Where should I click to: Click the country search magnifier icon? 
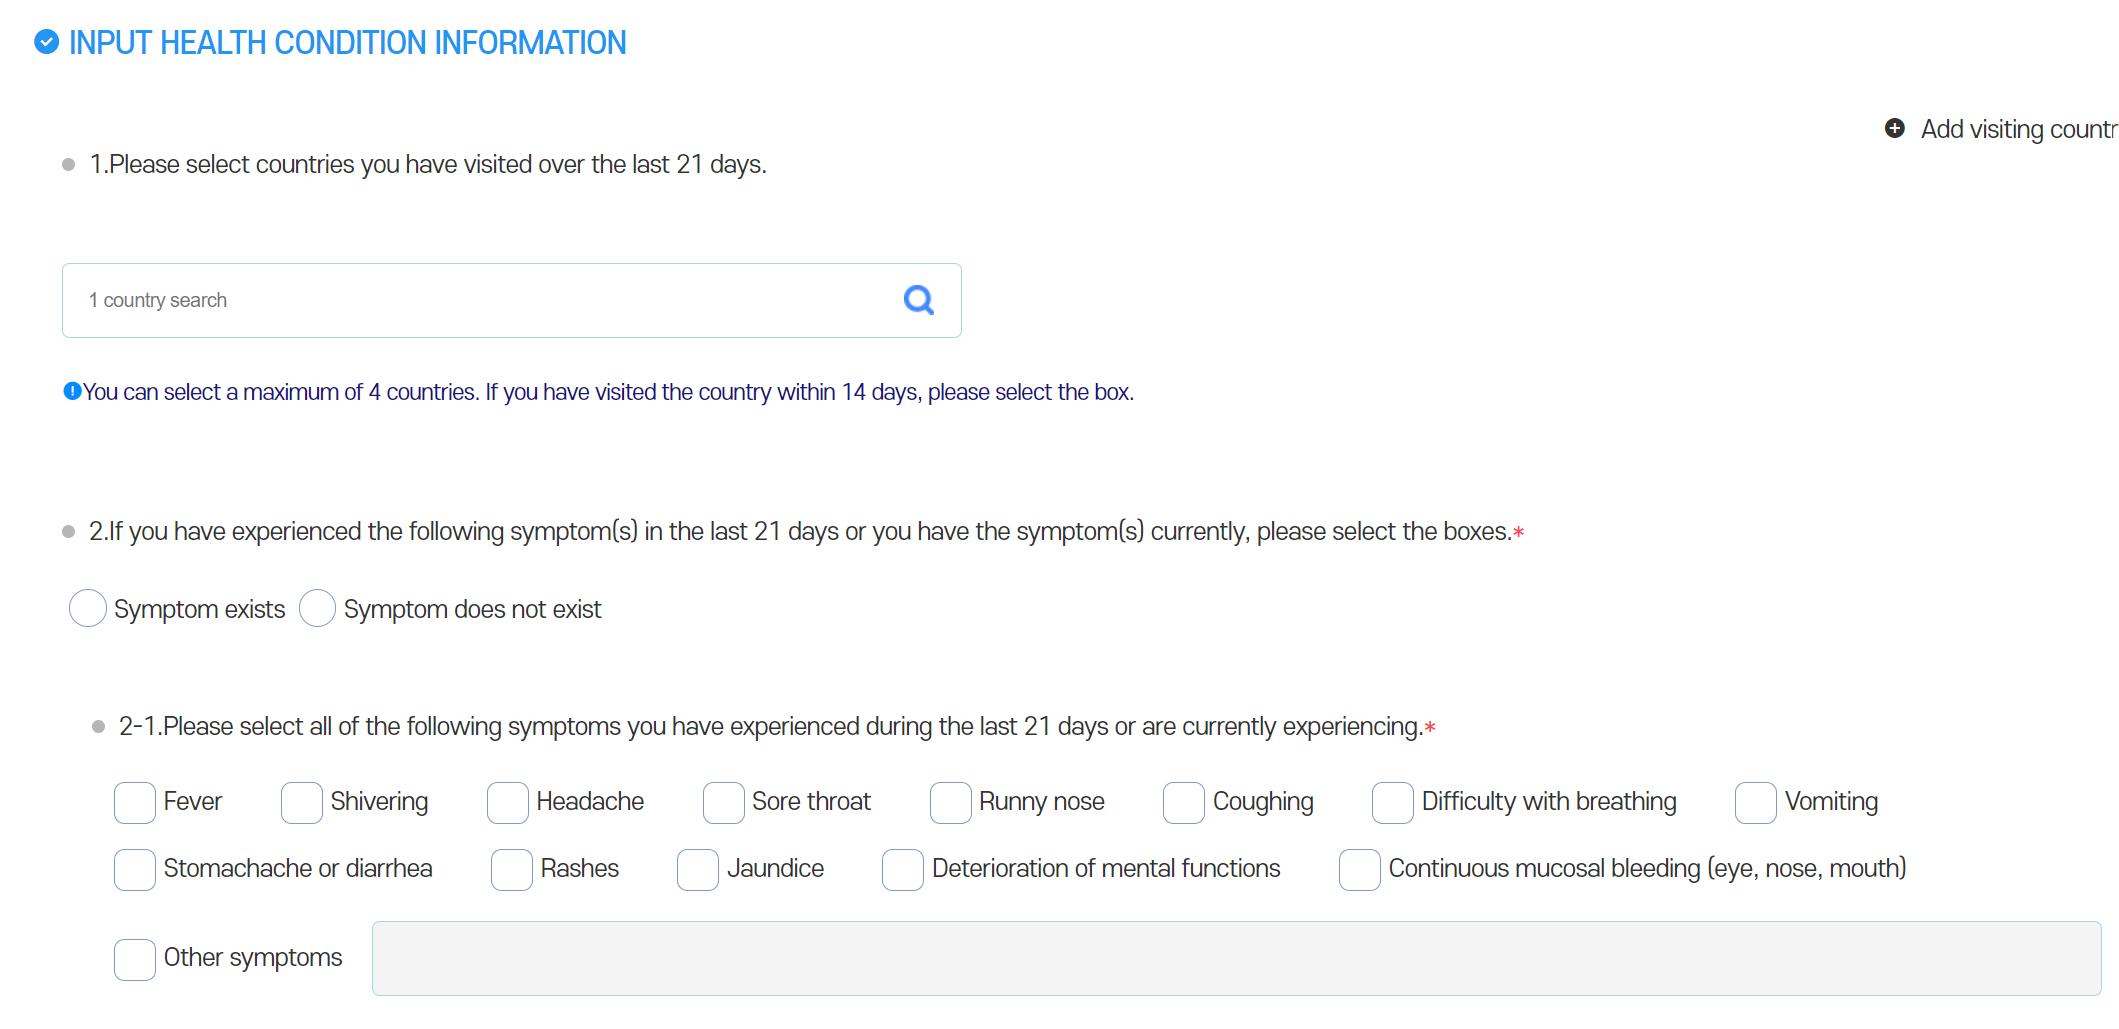pyautogui.click(x=918, y=300)
